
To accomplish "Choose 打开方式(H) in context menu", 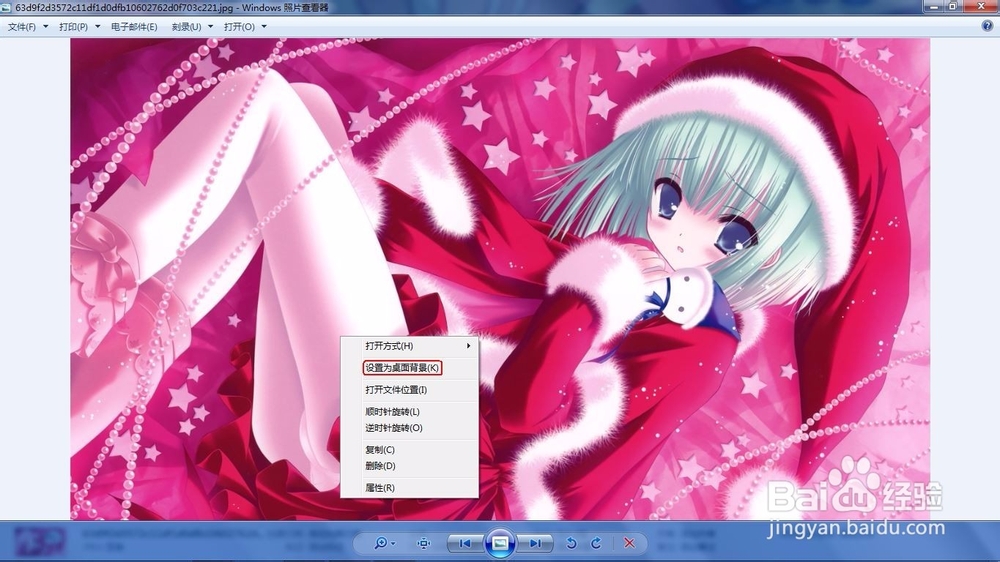I will 409,346.
